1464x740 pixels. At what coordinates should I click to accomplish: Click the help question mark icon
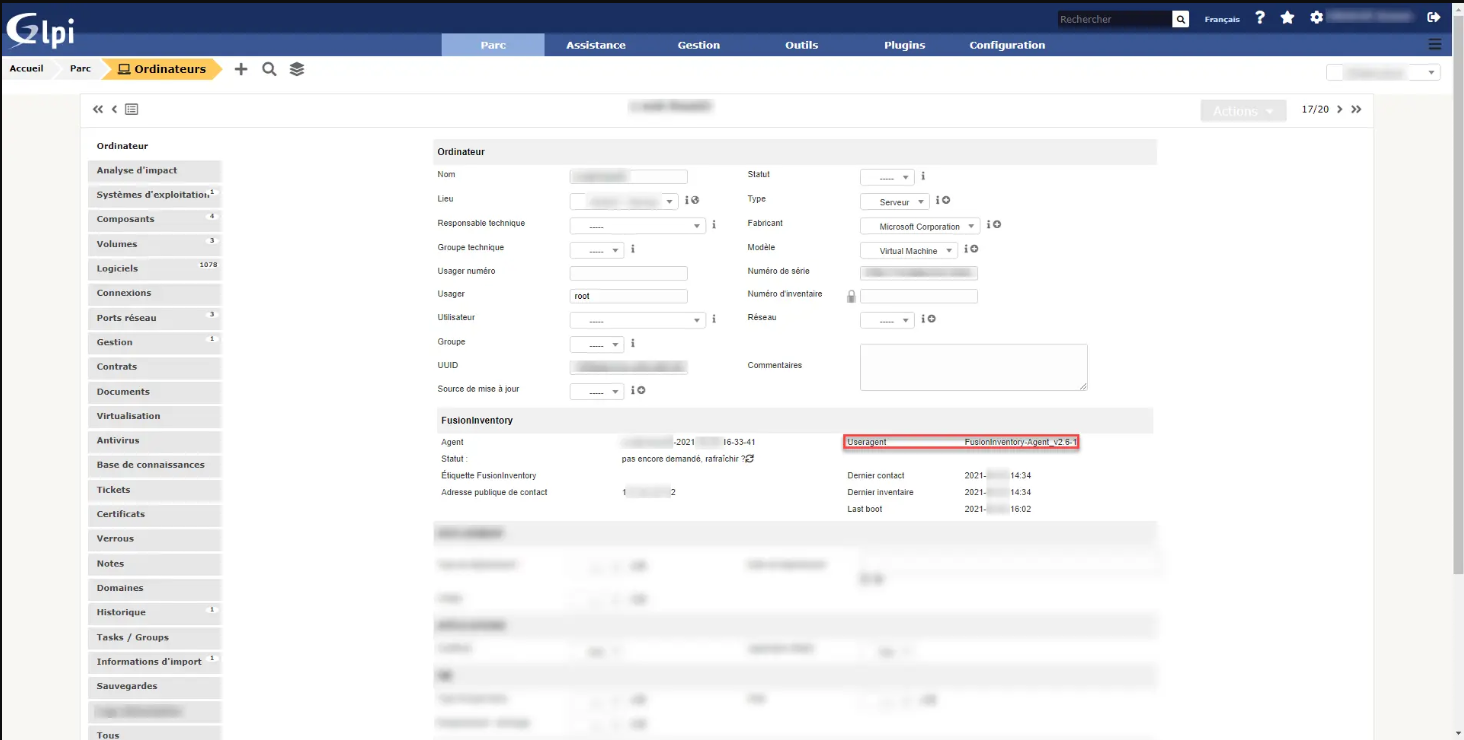tap(1260, 18)
